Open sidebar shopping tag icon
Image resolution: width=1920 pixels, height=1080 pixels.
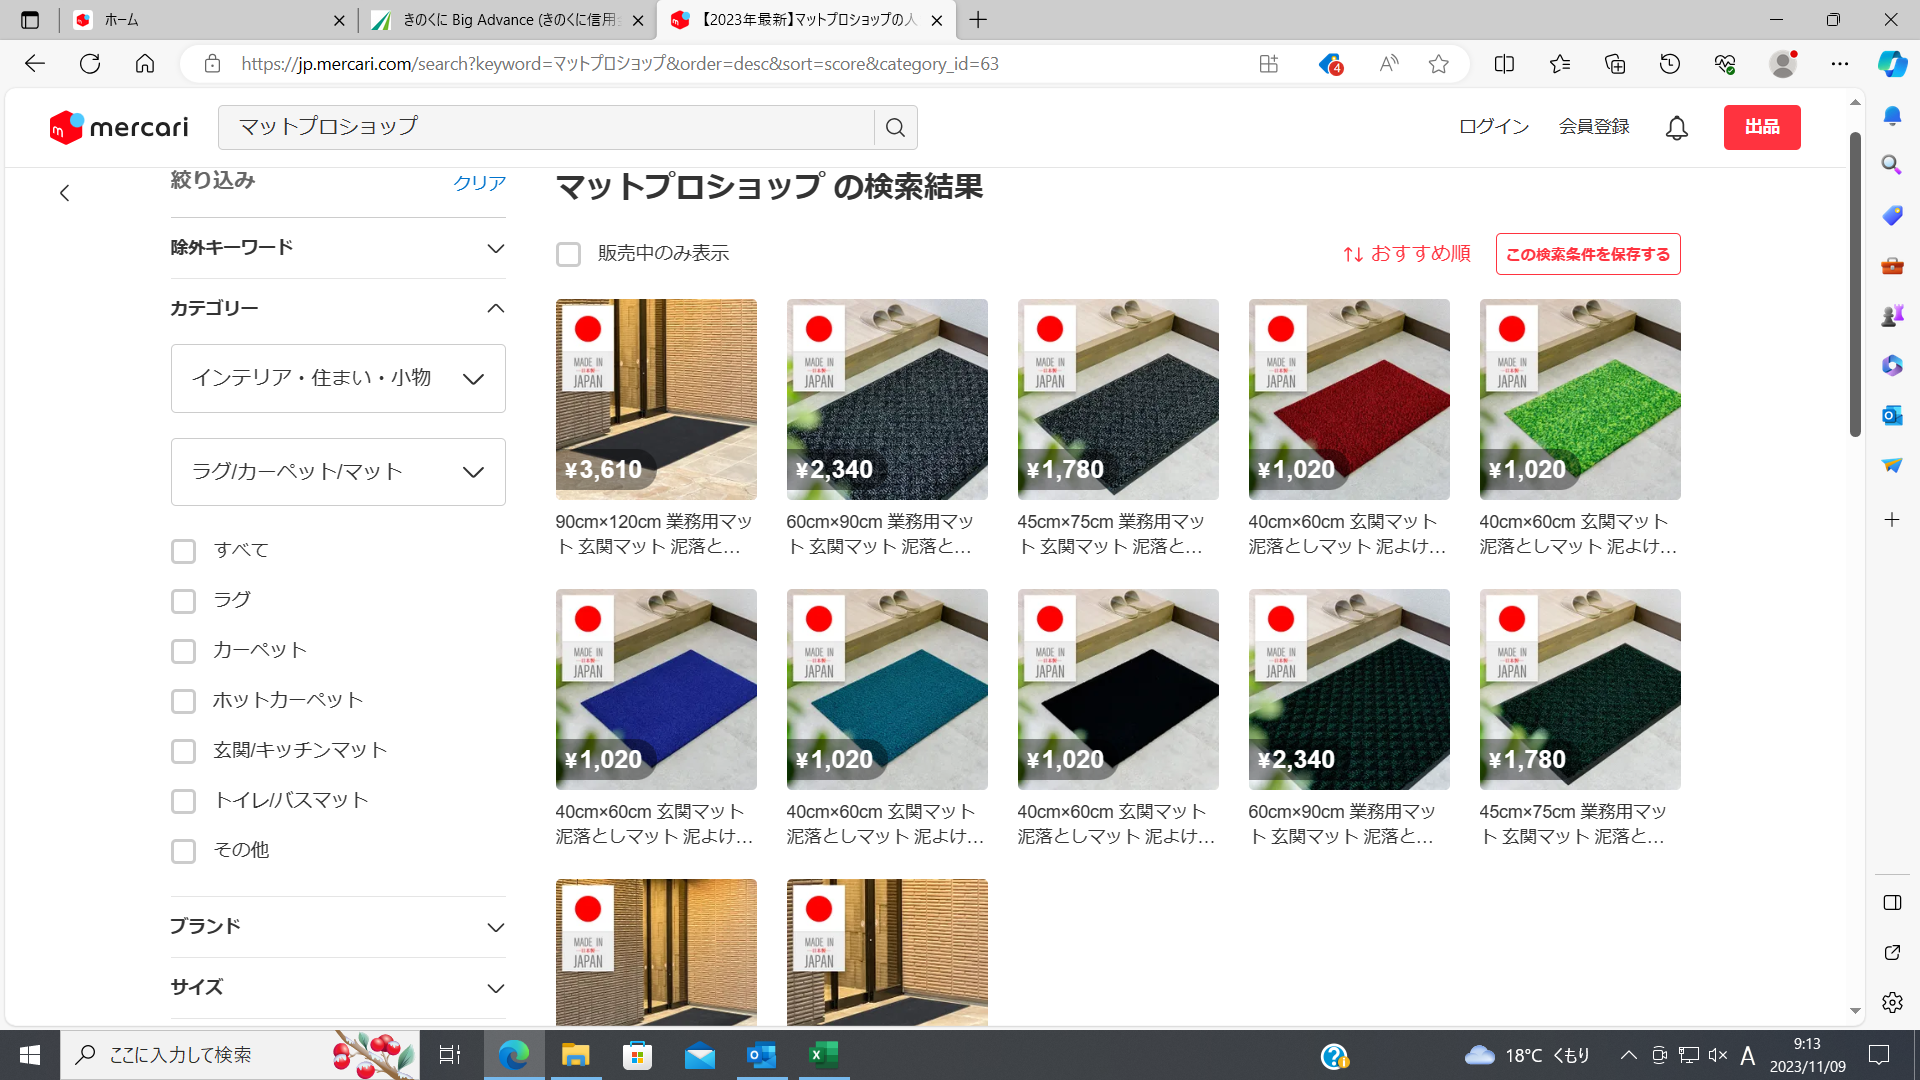[1892, 215]
